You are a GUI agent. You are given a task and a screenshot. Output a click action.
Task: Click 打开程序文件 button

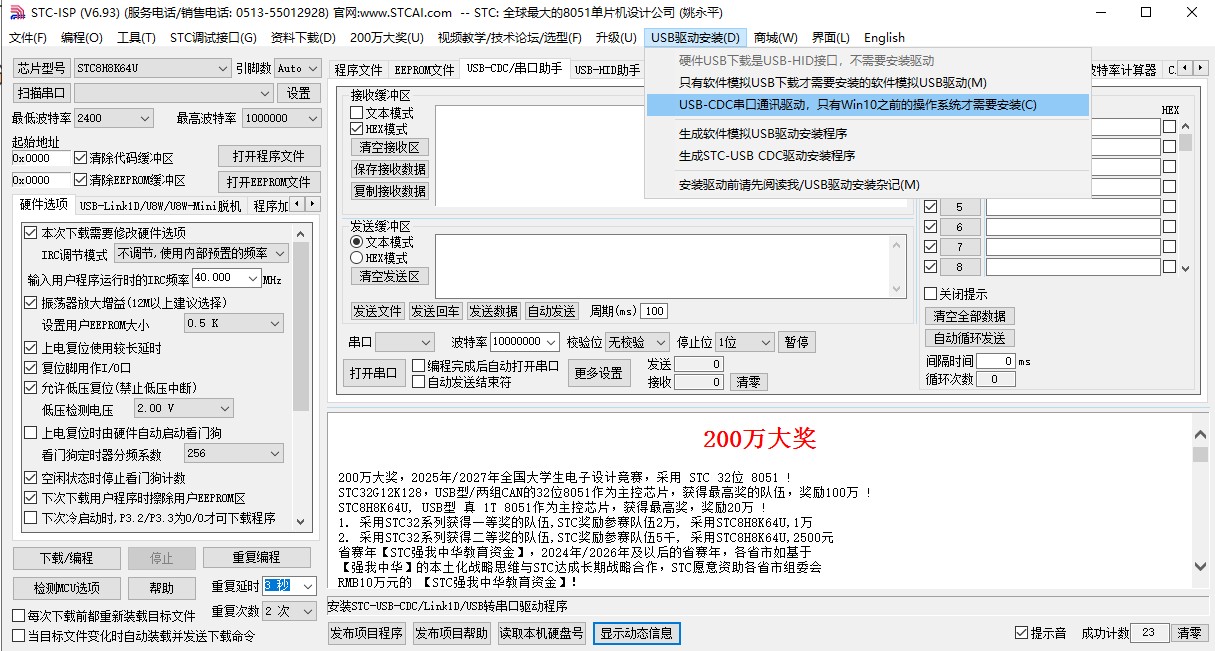click(269, 157)
